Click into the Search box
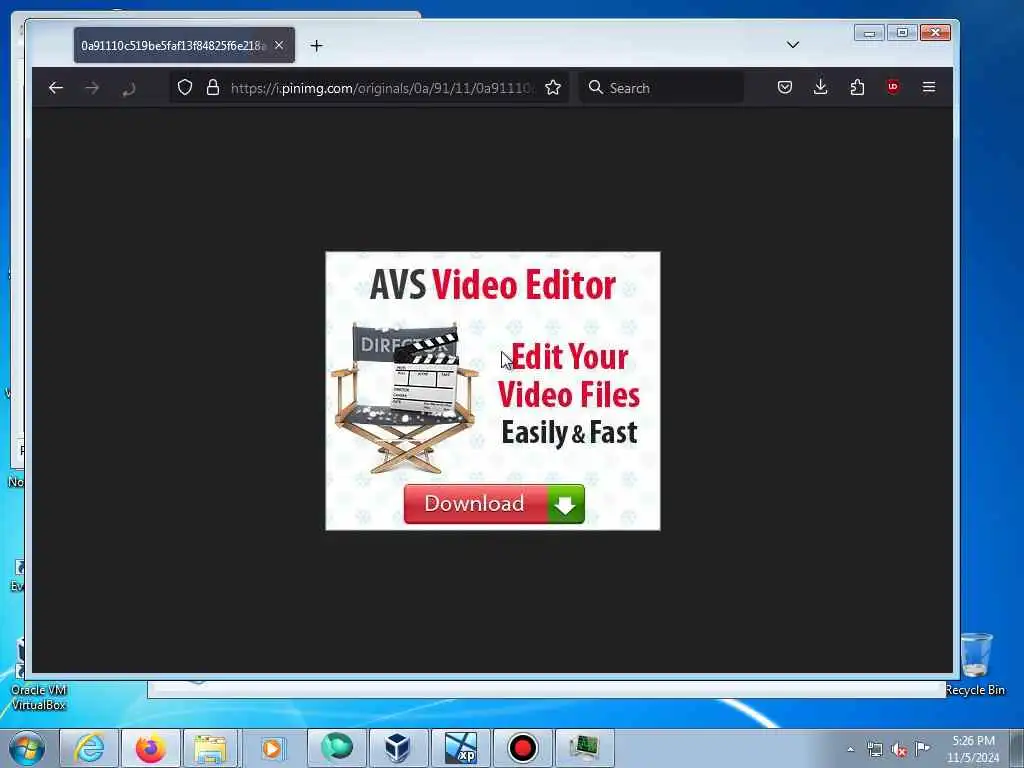The image size is (1024, 768). [661, 88]
